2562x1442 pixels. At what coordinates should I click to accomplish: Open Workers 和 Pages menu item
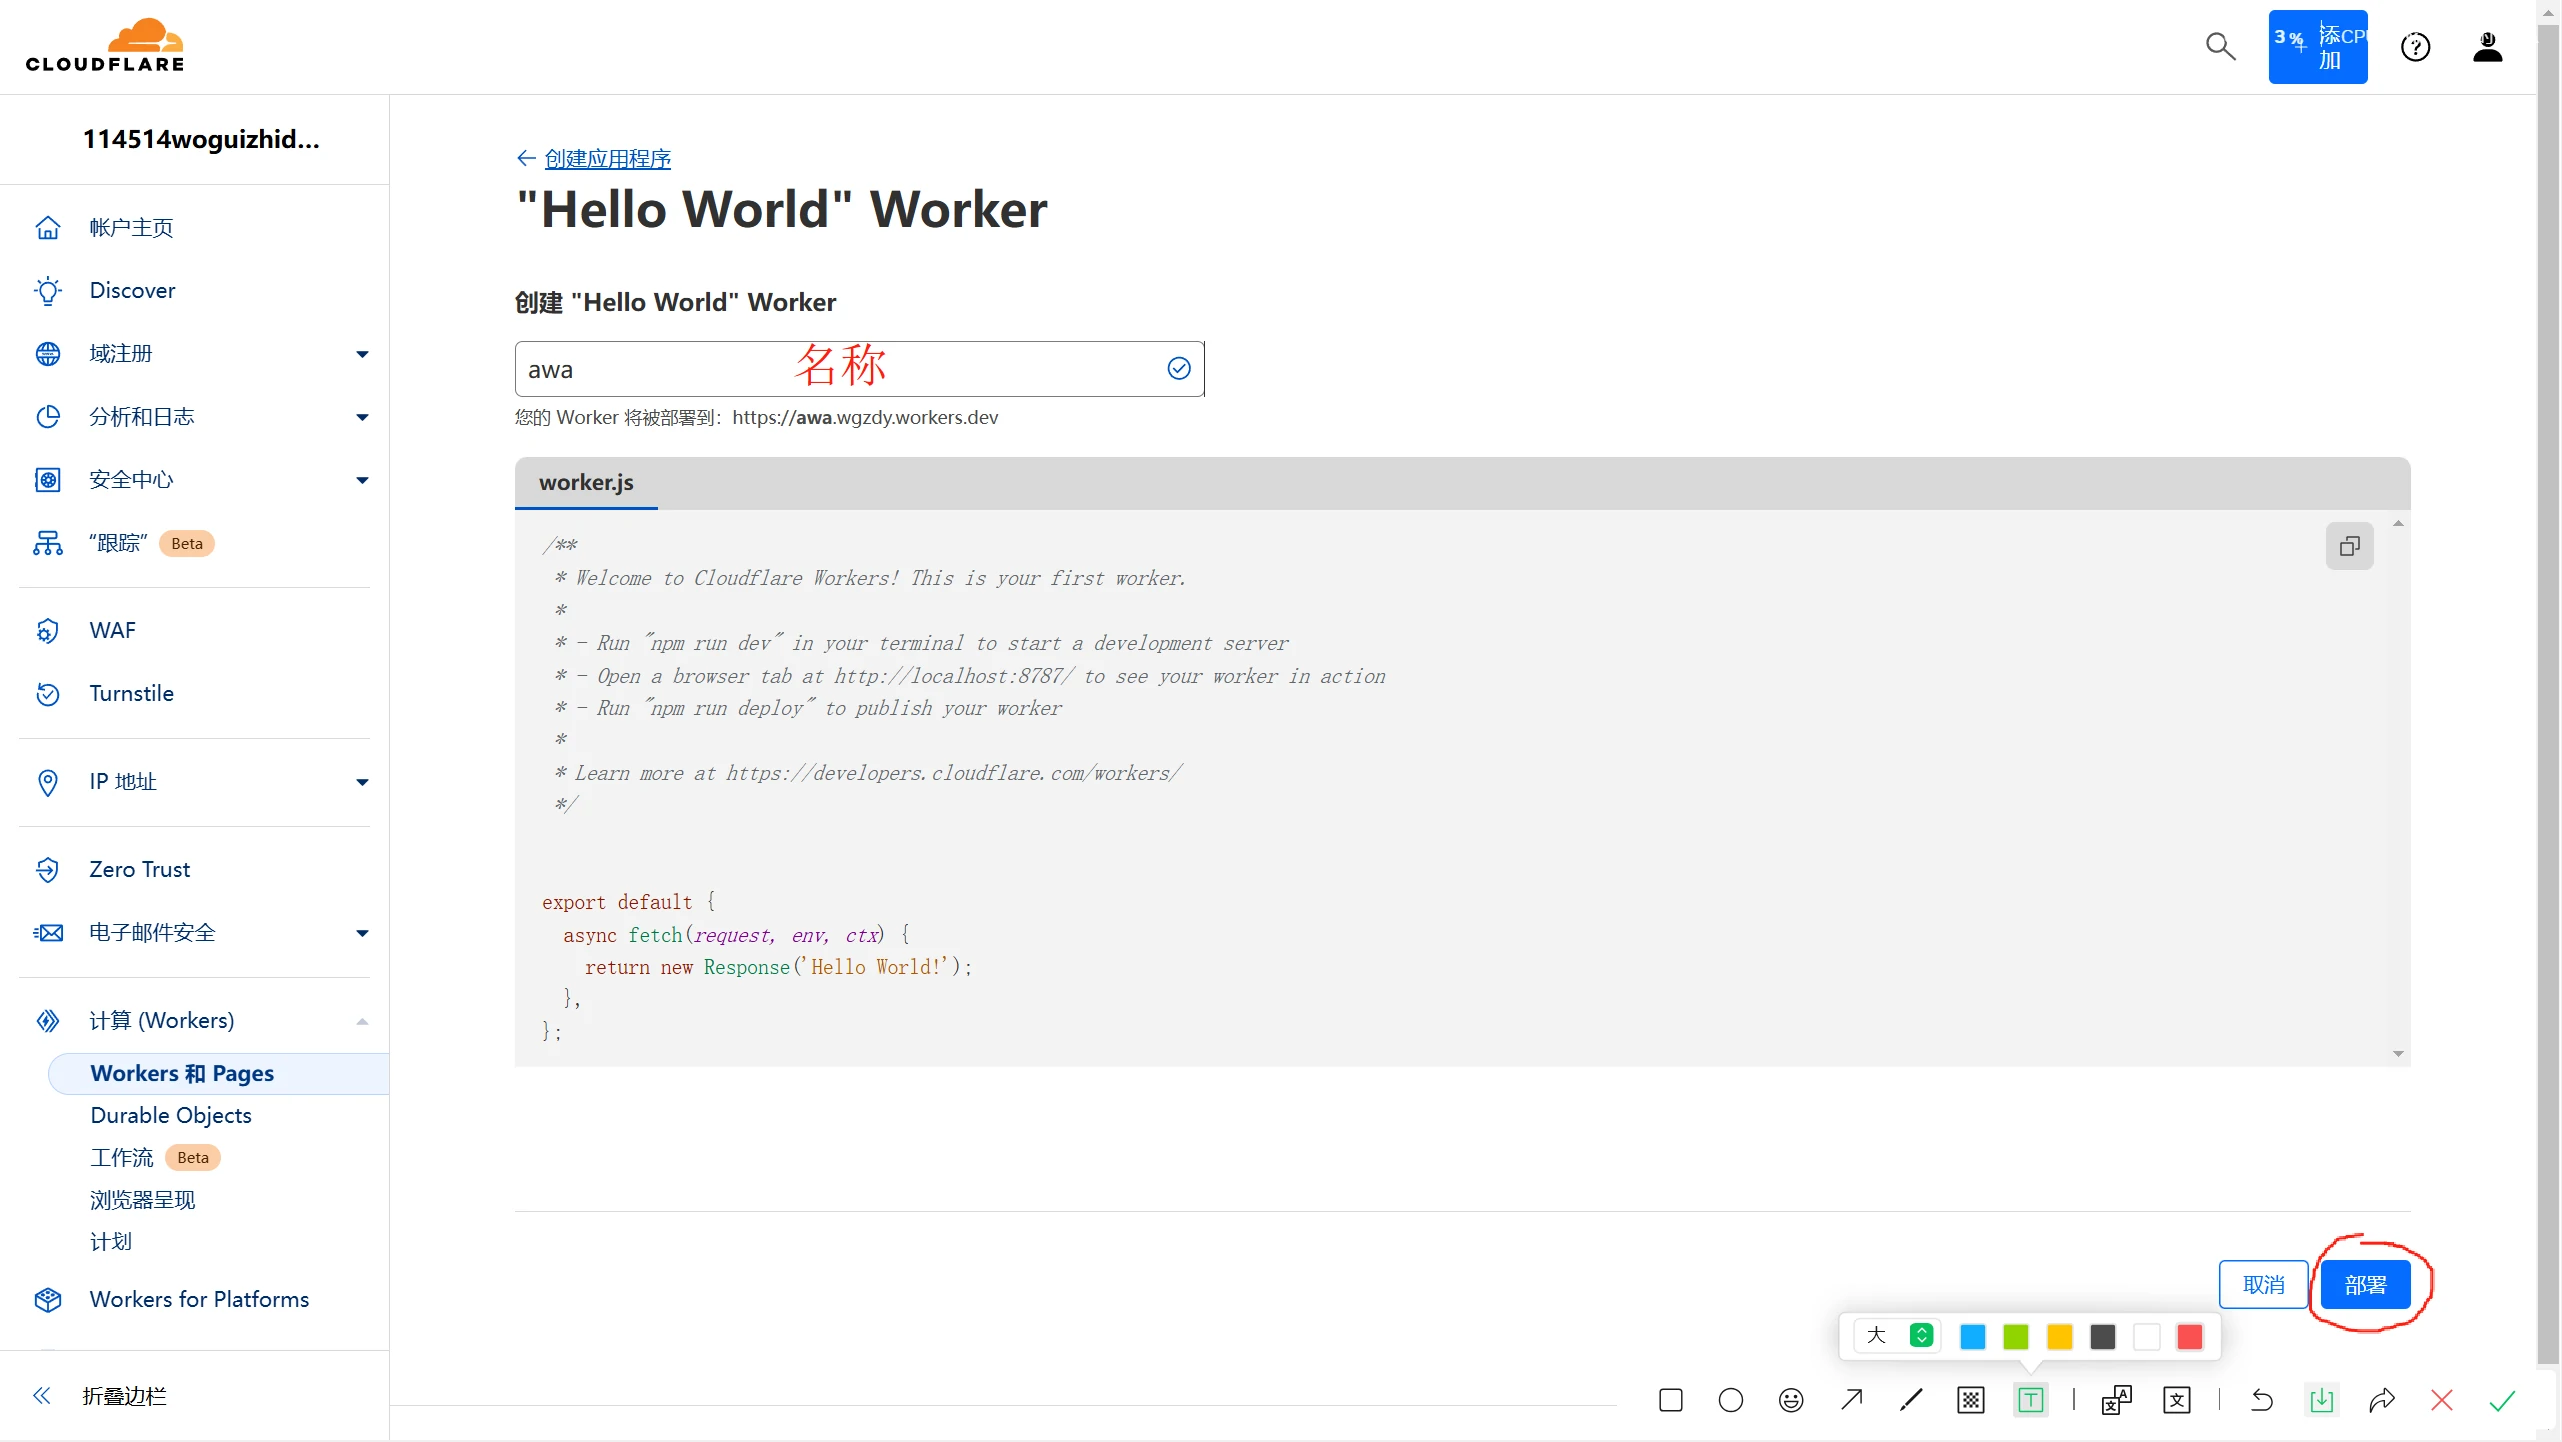218,1073
